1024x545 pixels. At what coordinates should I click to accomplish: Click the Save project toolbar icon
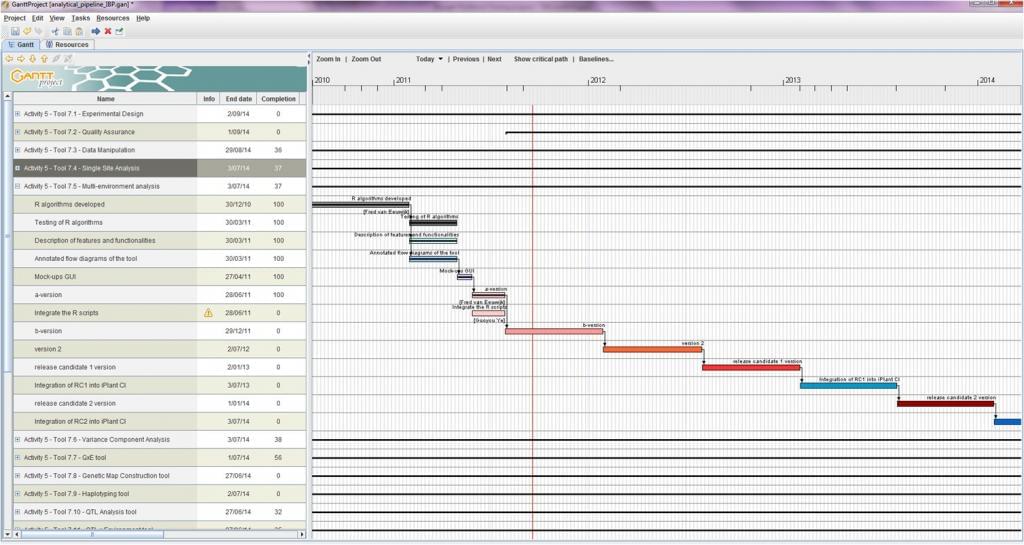point(15,31)
